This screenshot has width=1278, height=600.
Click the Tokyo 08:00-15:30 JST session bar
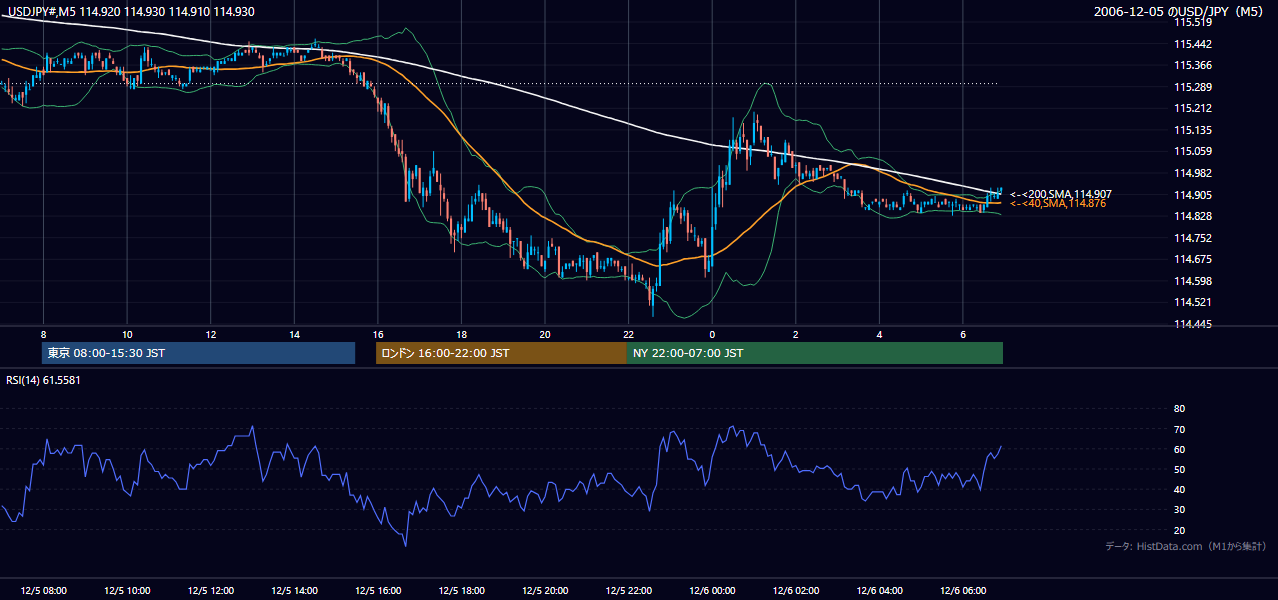[199, 353]
